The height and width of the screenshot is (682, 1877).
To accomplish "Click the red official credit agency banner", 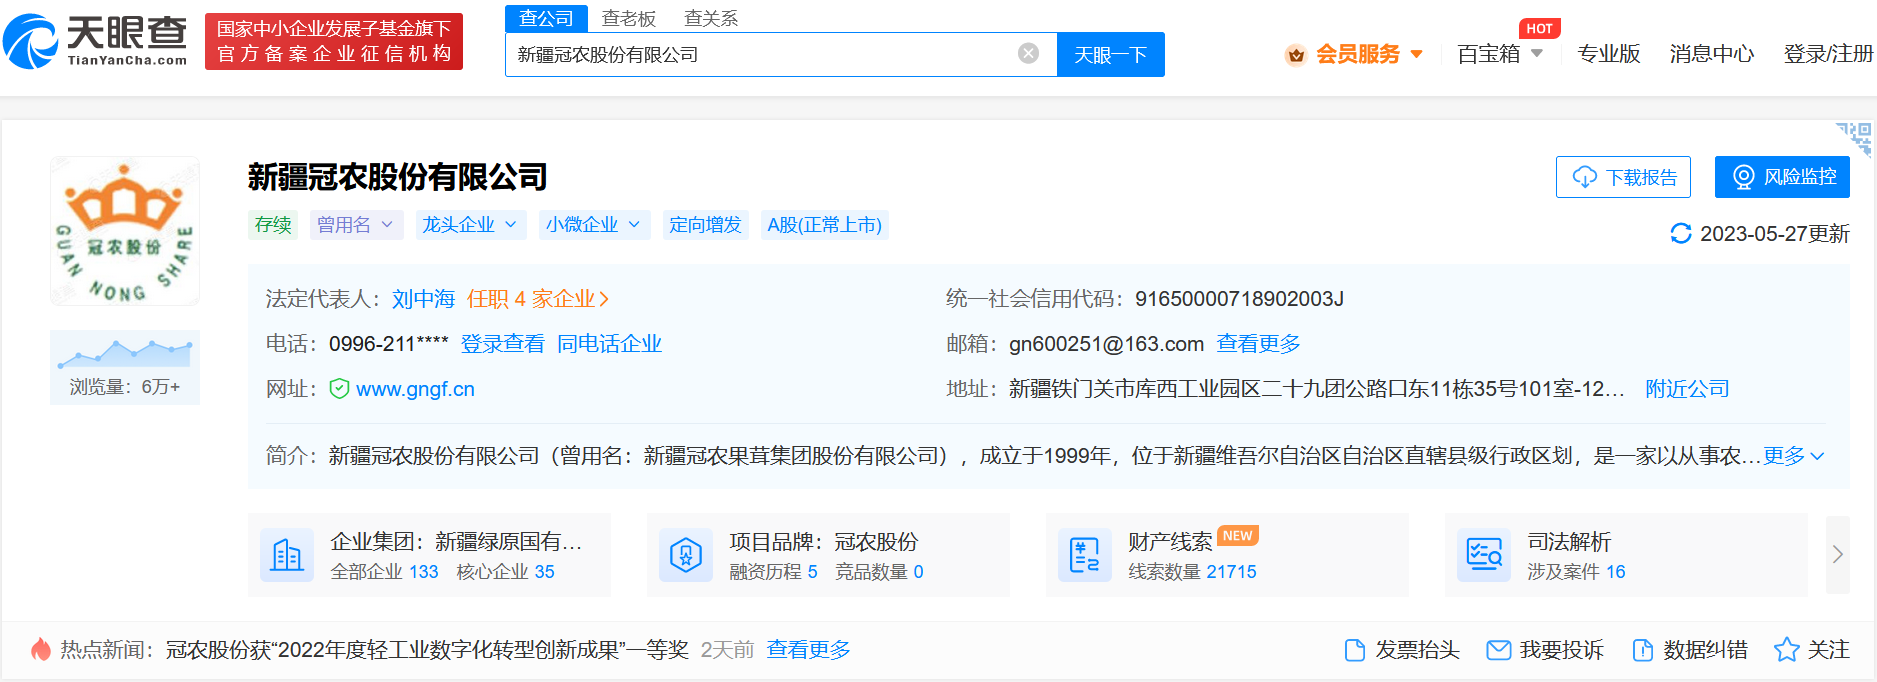I will [334, 42].
